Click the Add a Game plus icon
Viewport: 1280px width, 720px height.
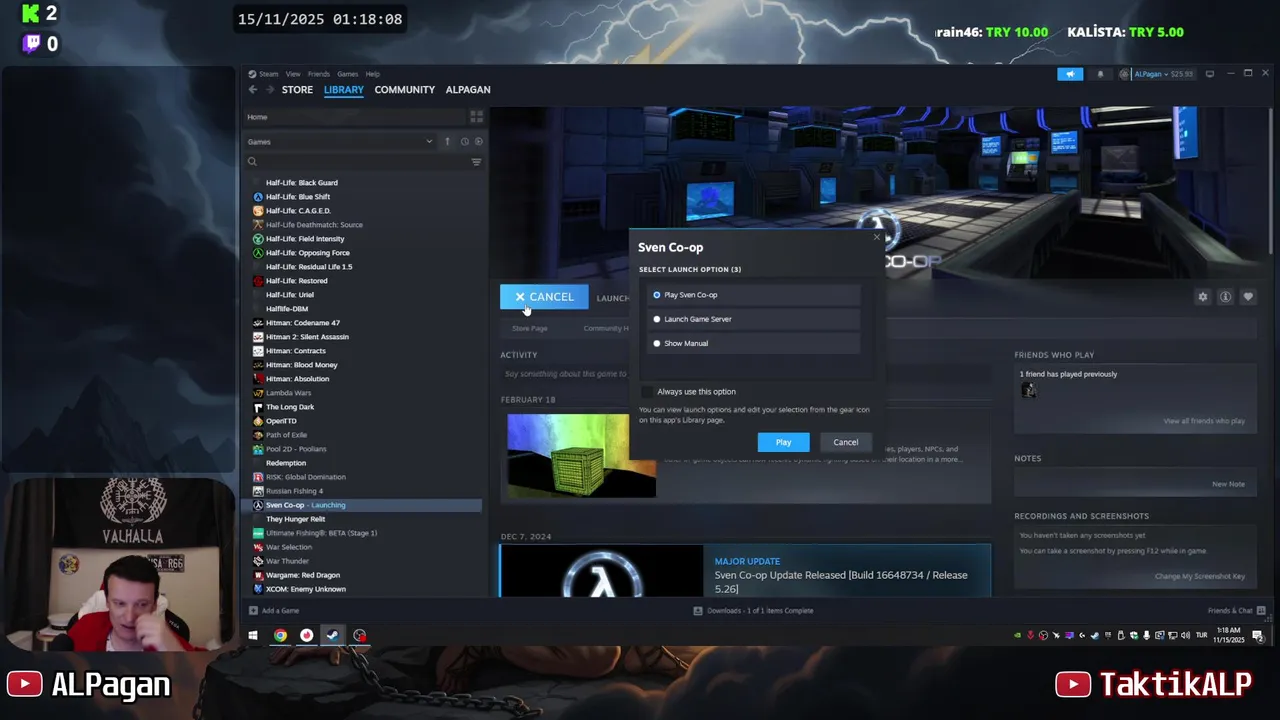coord(253,610)
